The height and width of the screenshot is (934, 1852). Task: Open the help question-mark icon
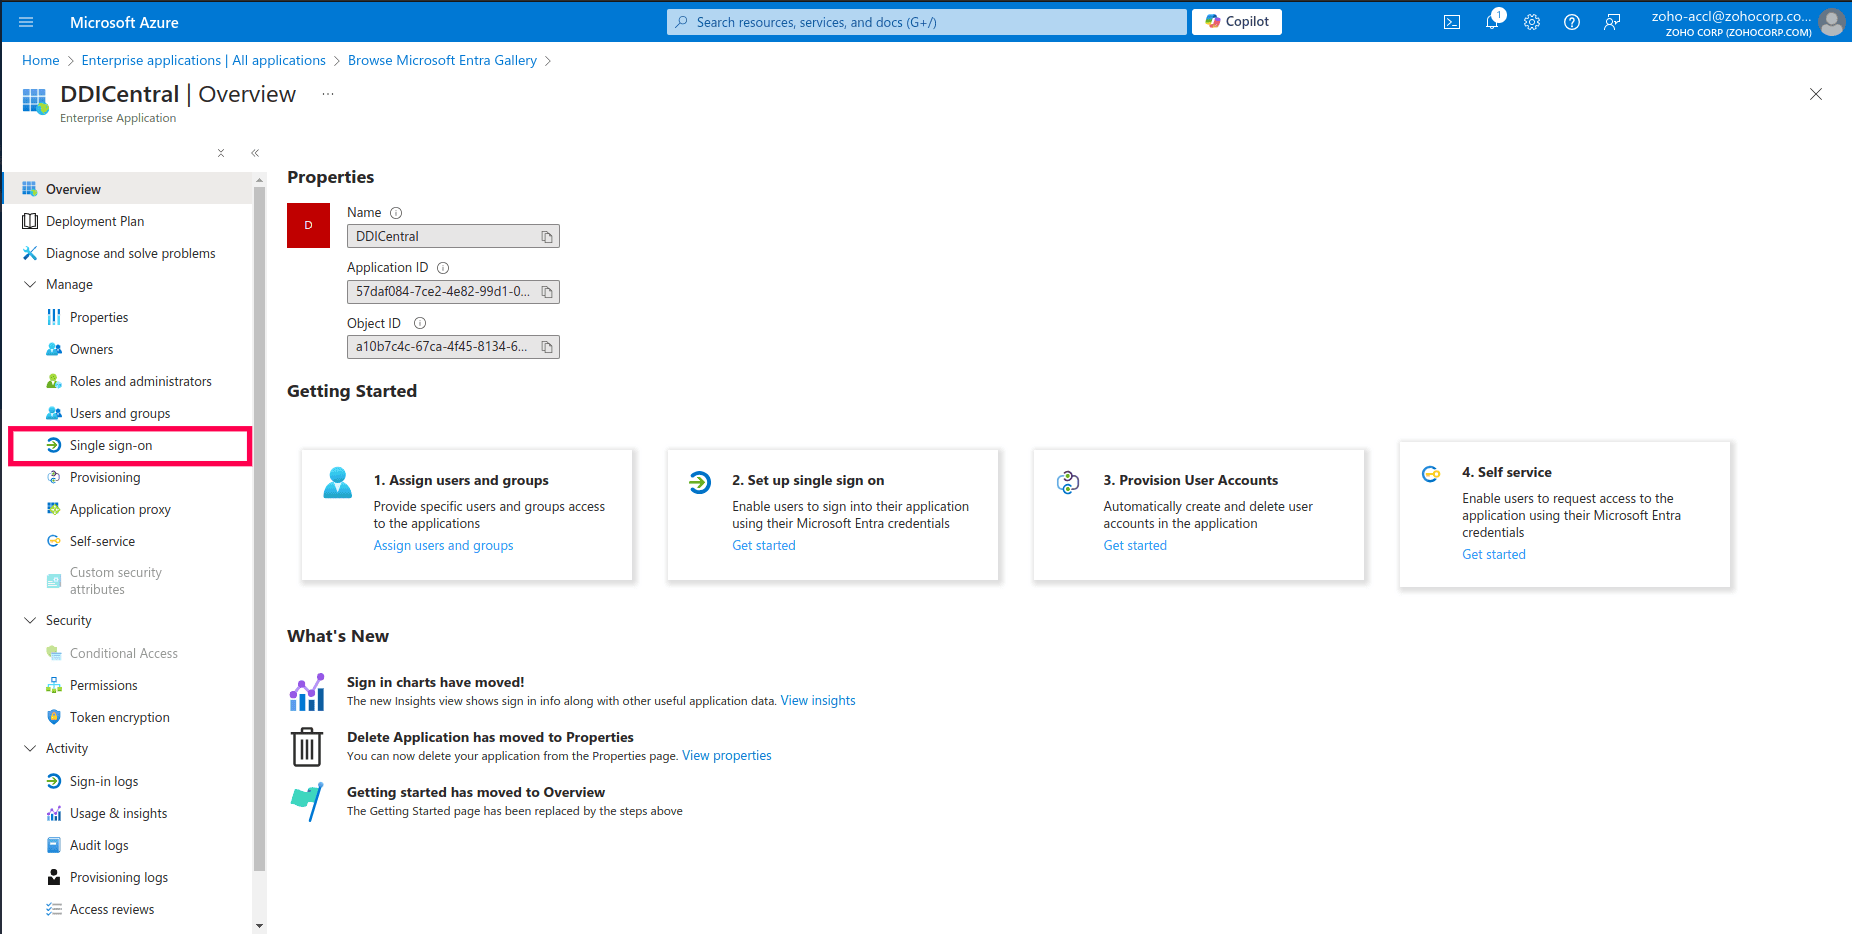[1571, 21]
